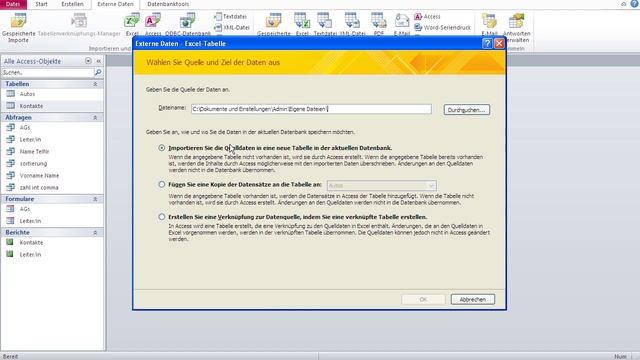Click the OK button
Image resolution: width=640 pixels, height=360 pixels.
(423, 299)
